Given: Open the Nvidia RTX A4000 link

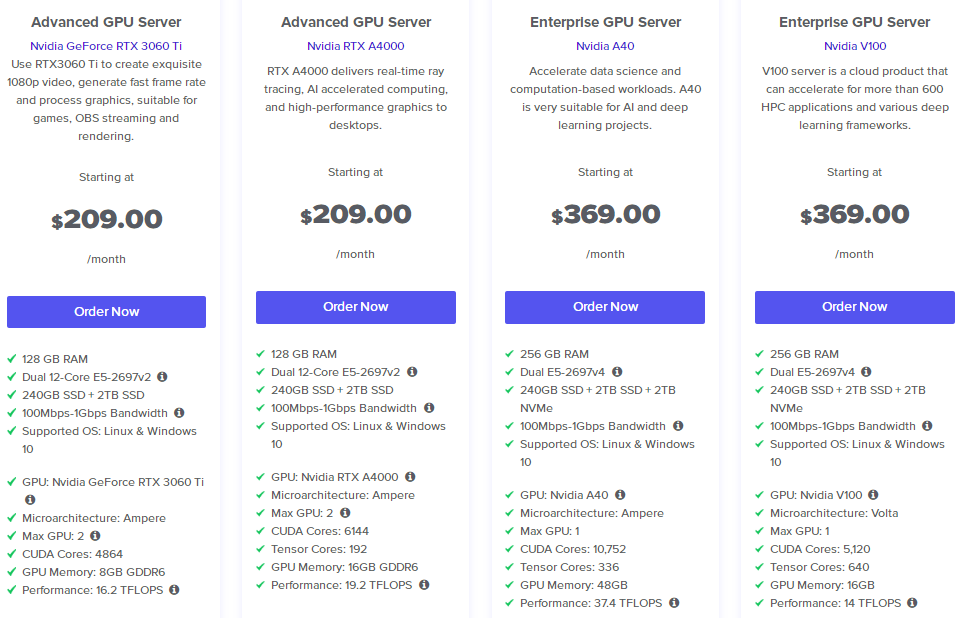Looking at the screenshot, I should point(355,46).
